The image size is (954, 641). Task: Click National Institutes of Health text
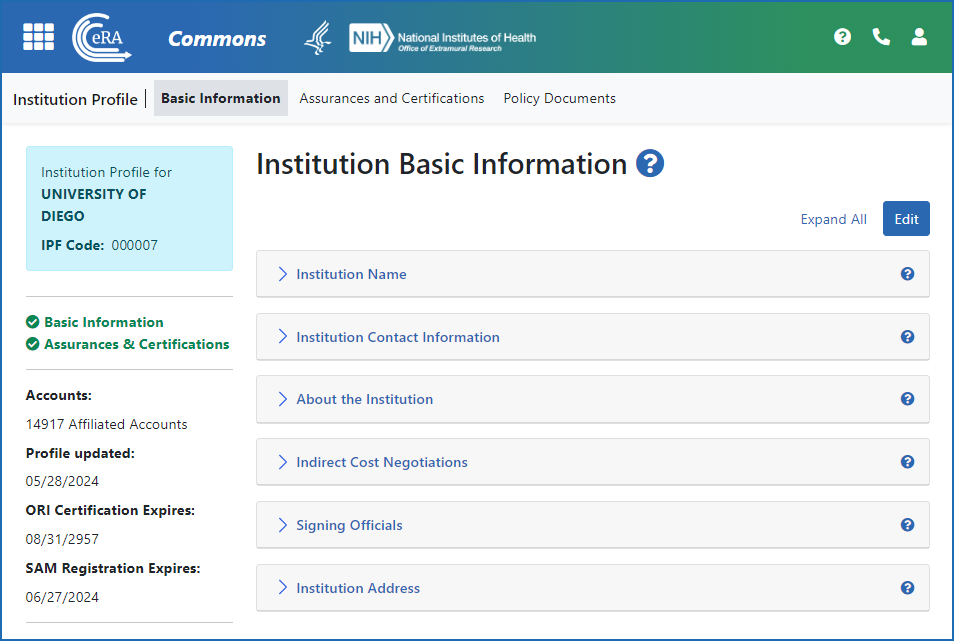click(x=467, y=37)
